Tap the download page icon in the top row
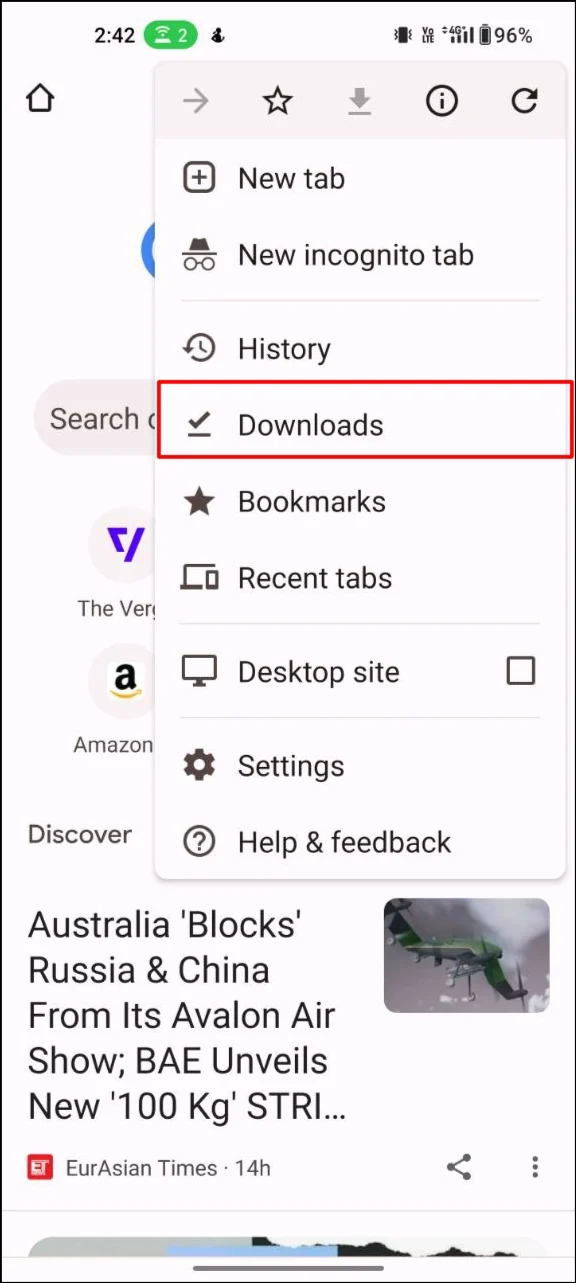The image size is (576, 1283). coord(360,100)
